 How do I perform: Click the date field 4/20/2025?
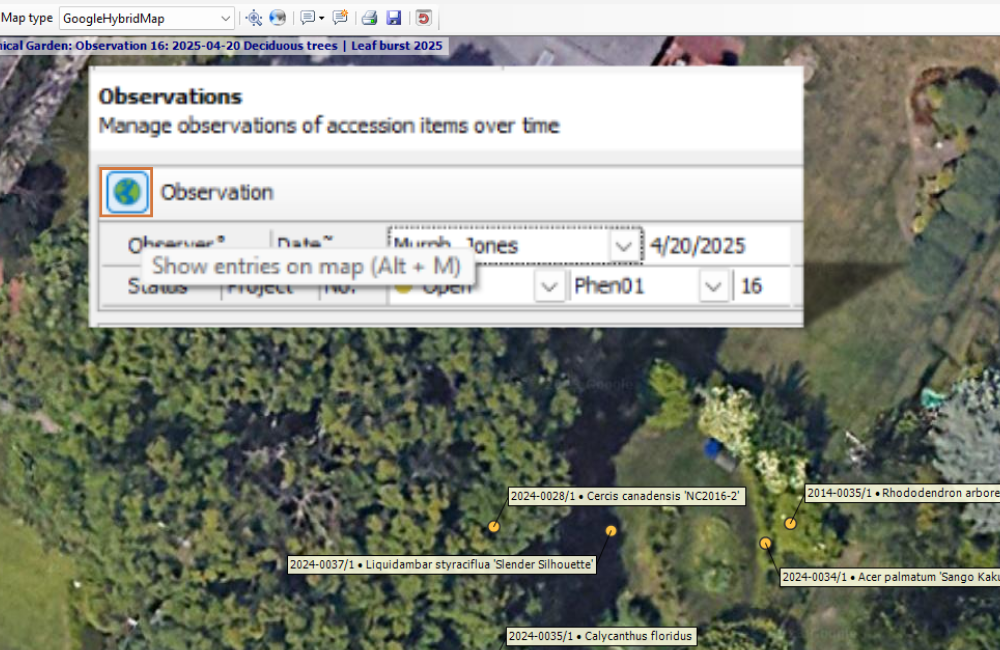click(718, 246)
